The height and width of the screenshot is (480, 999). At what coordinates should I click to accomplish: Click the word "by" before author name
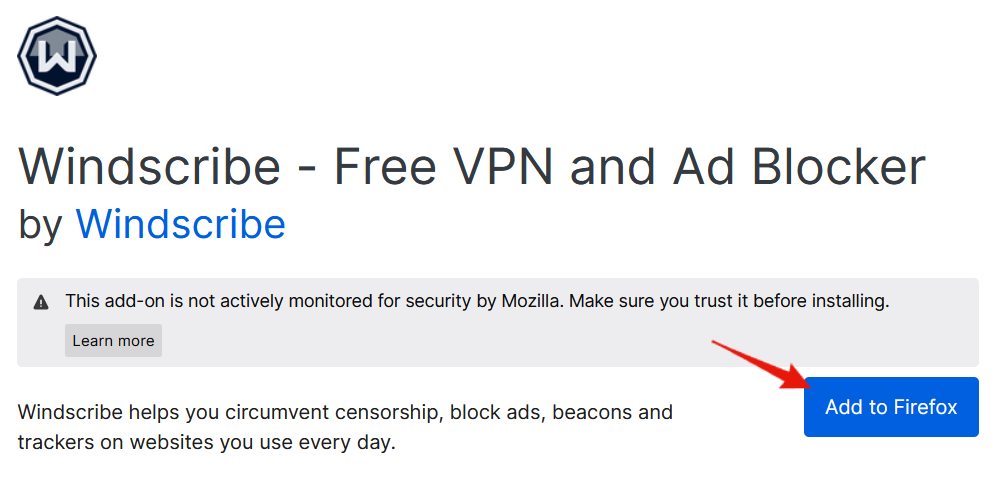[41, 224]
